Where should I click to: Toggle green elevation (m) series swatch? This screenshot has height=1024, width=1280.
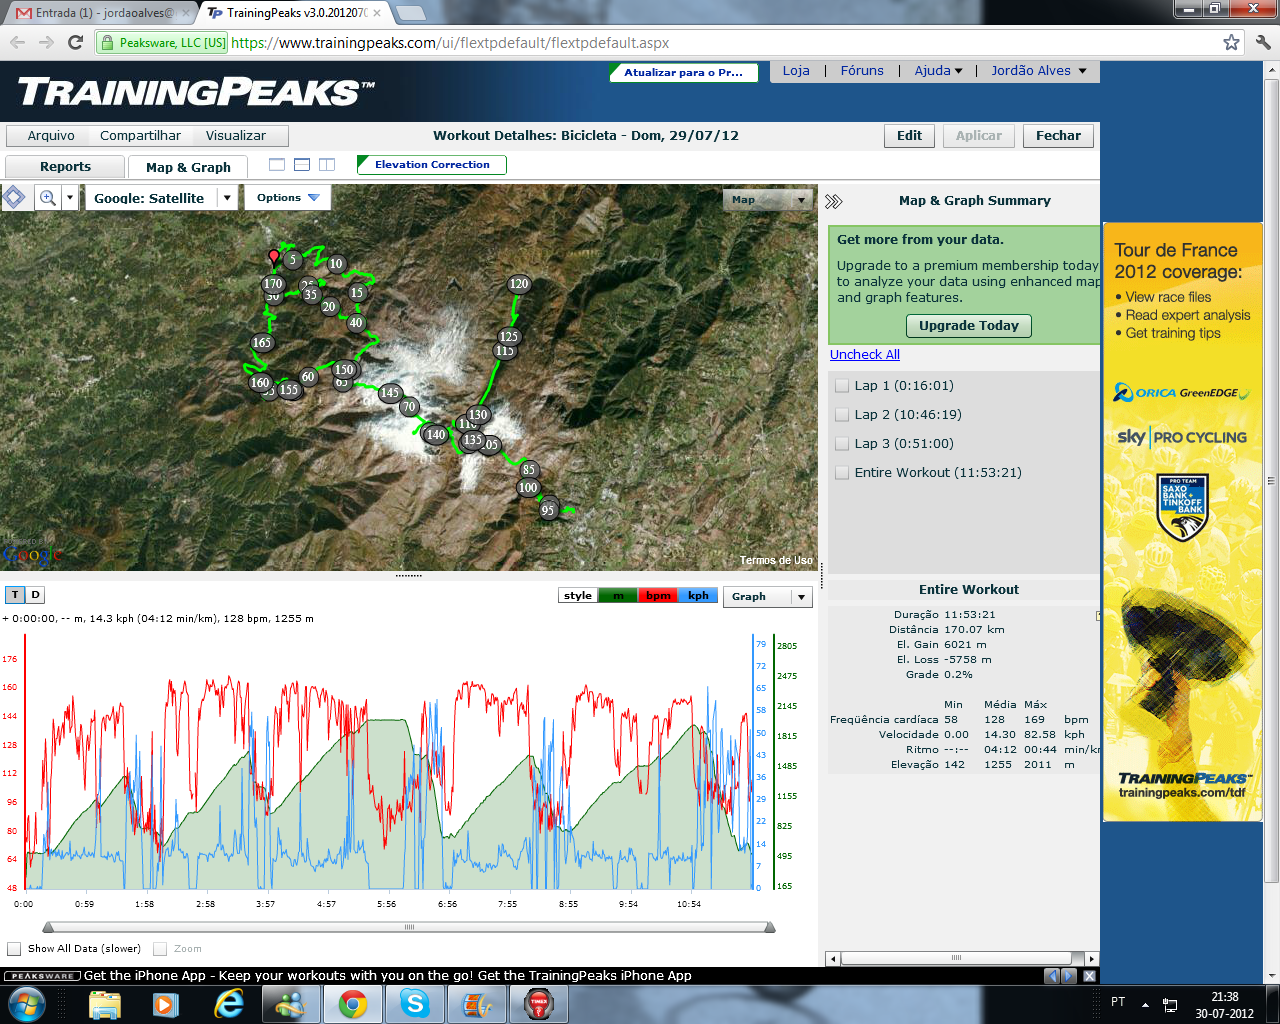pyautogui.click(x=618, y=596)
